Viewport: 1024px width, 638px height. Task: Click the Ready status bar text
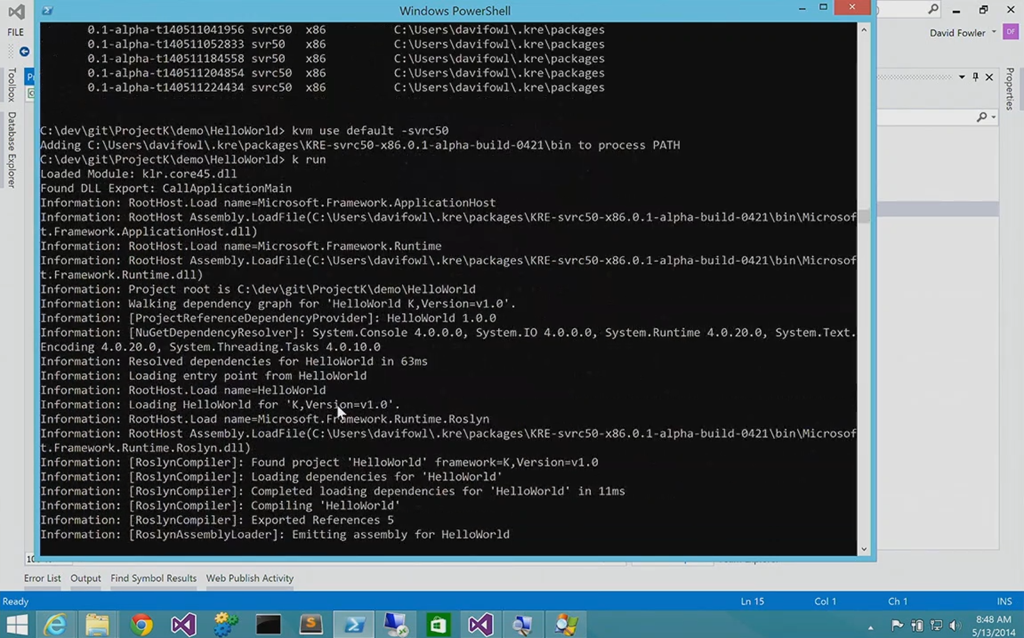pyautogui.click(x=16, y=601)
